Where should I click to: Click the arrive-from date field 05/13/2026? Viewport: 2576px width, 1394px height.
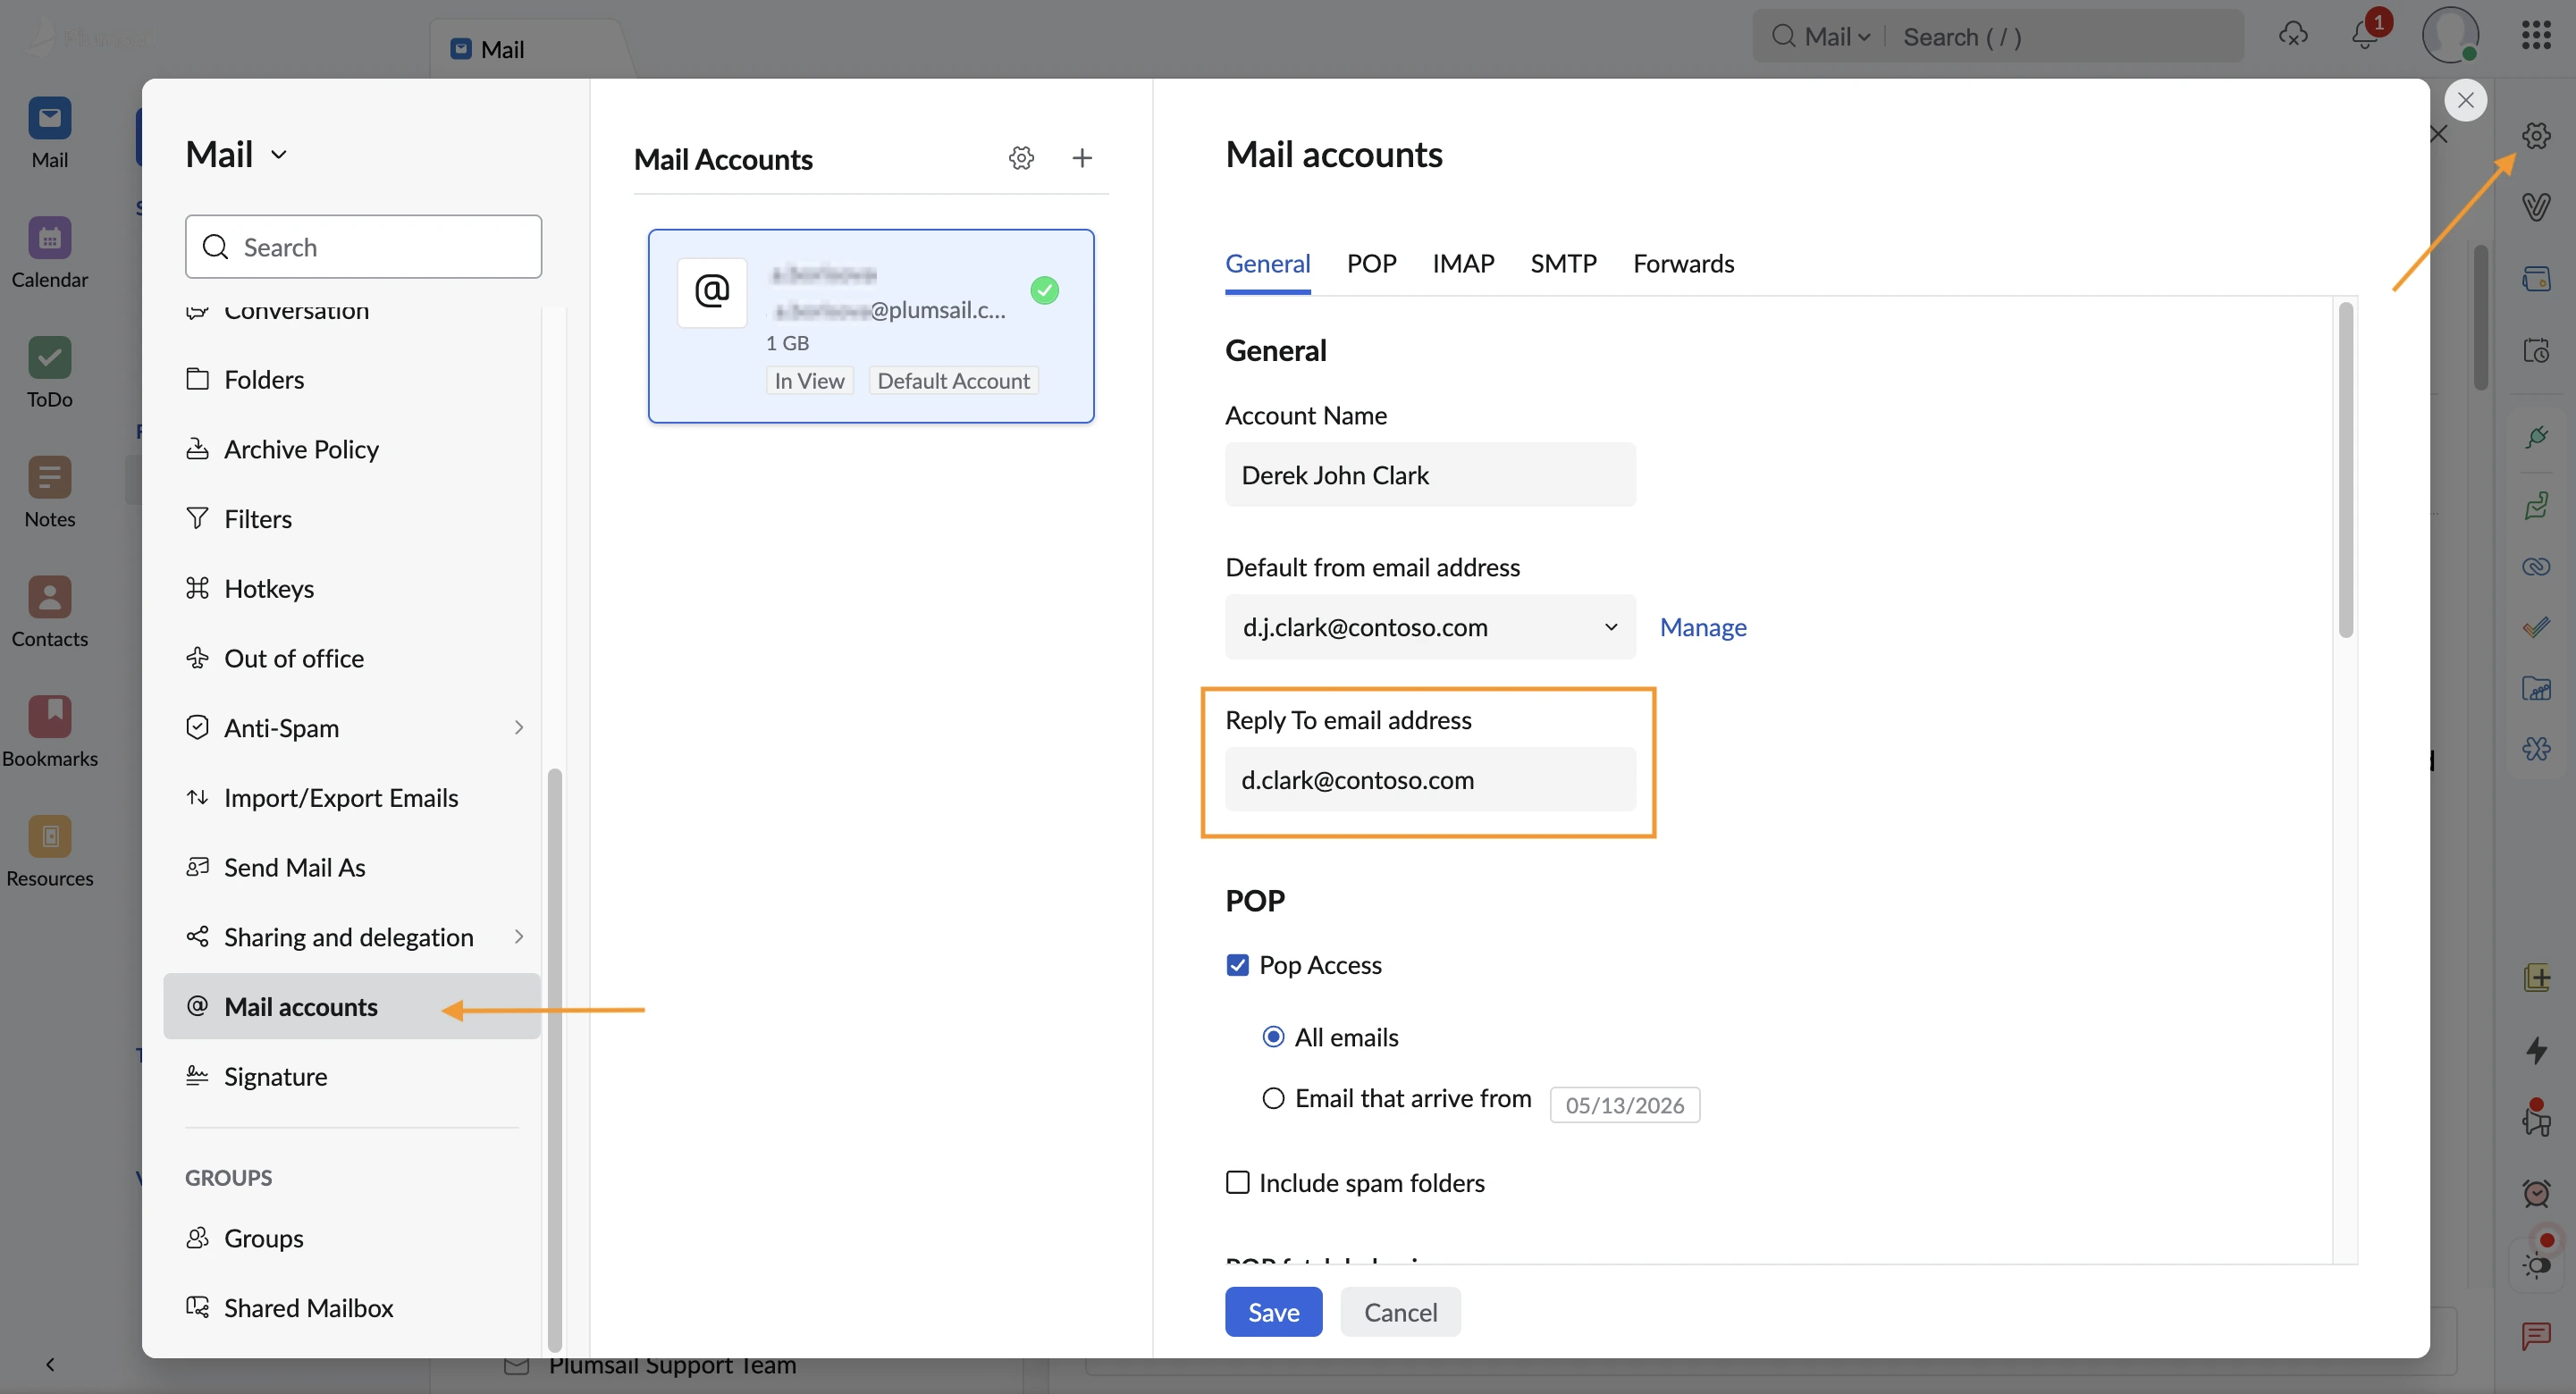click(x=1624, y=1105)
